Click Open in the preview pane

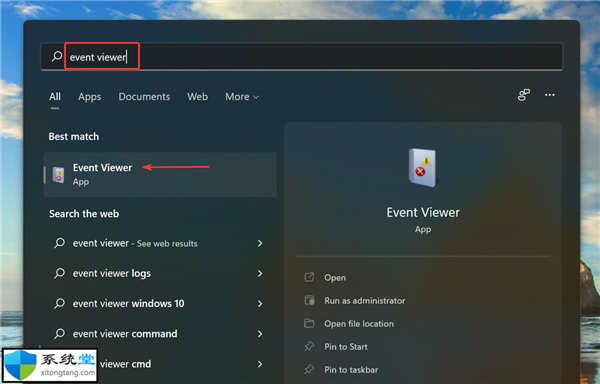(x=335, y=278)
